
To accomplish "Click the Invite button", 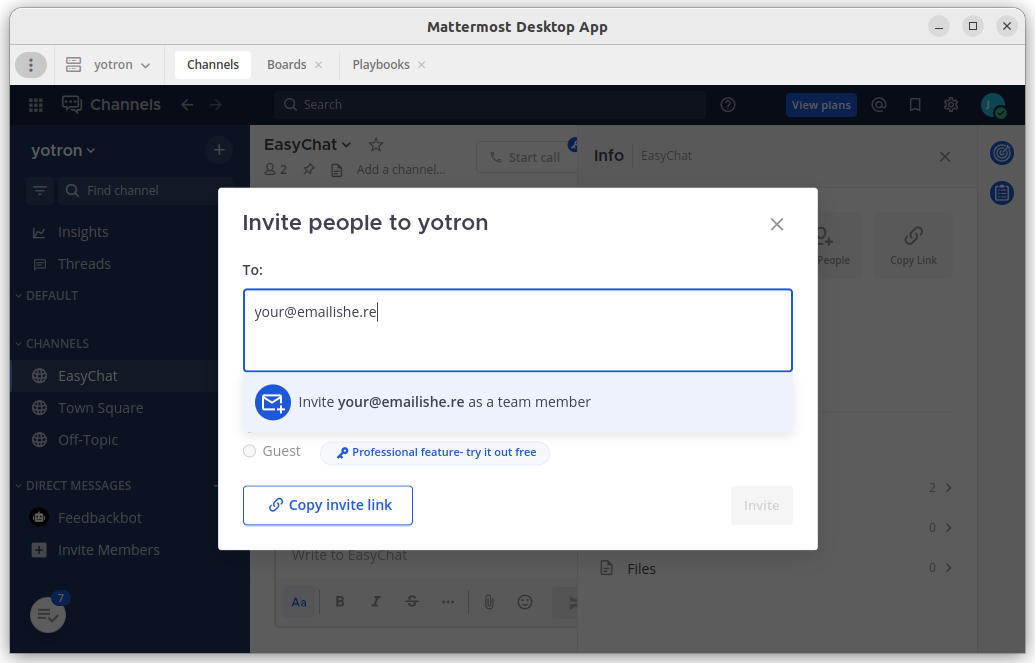I will 762,505.
